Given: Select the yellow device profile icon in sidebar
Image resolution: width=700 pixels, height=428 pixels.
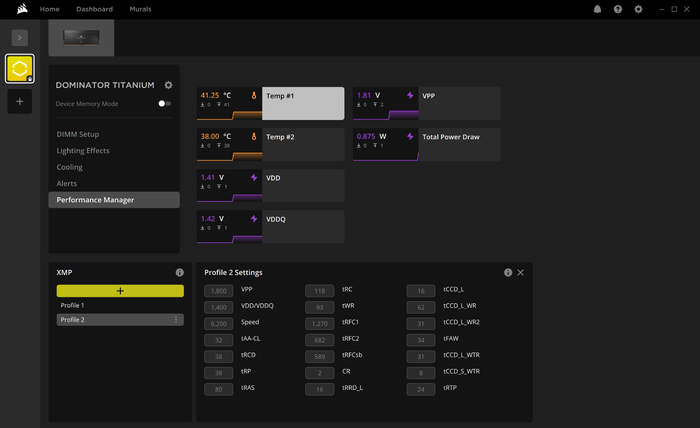Looking at the screenshot, I should 20,69.
